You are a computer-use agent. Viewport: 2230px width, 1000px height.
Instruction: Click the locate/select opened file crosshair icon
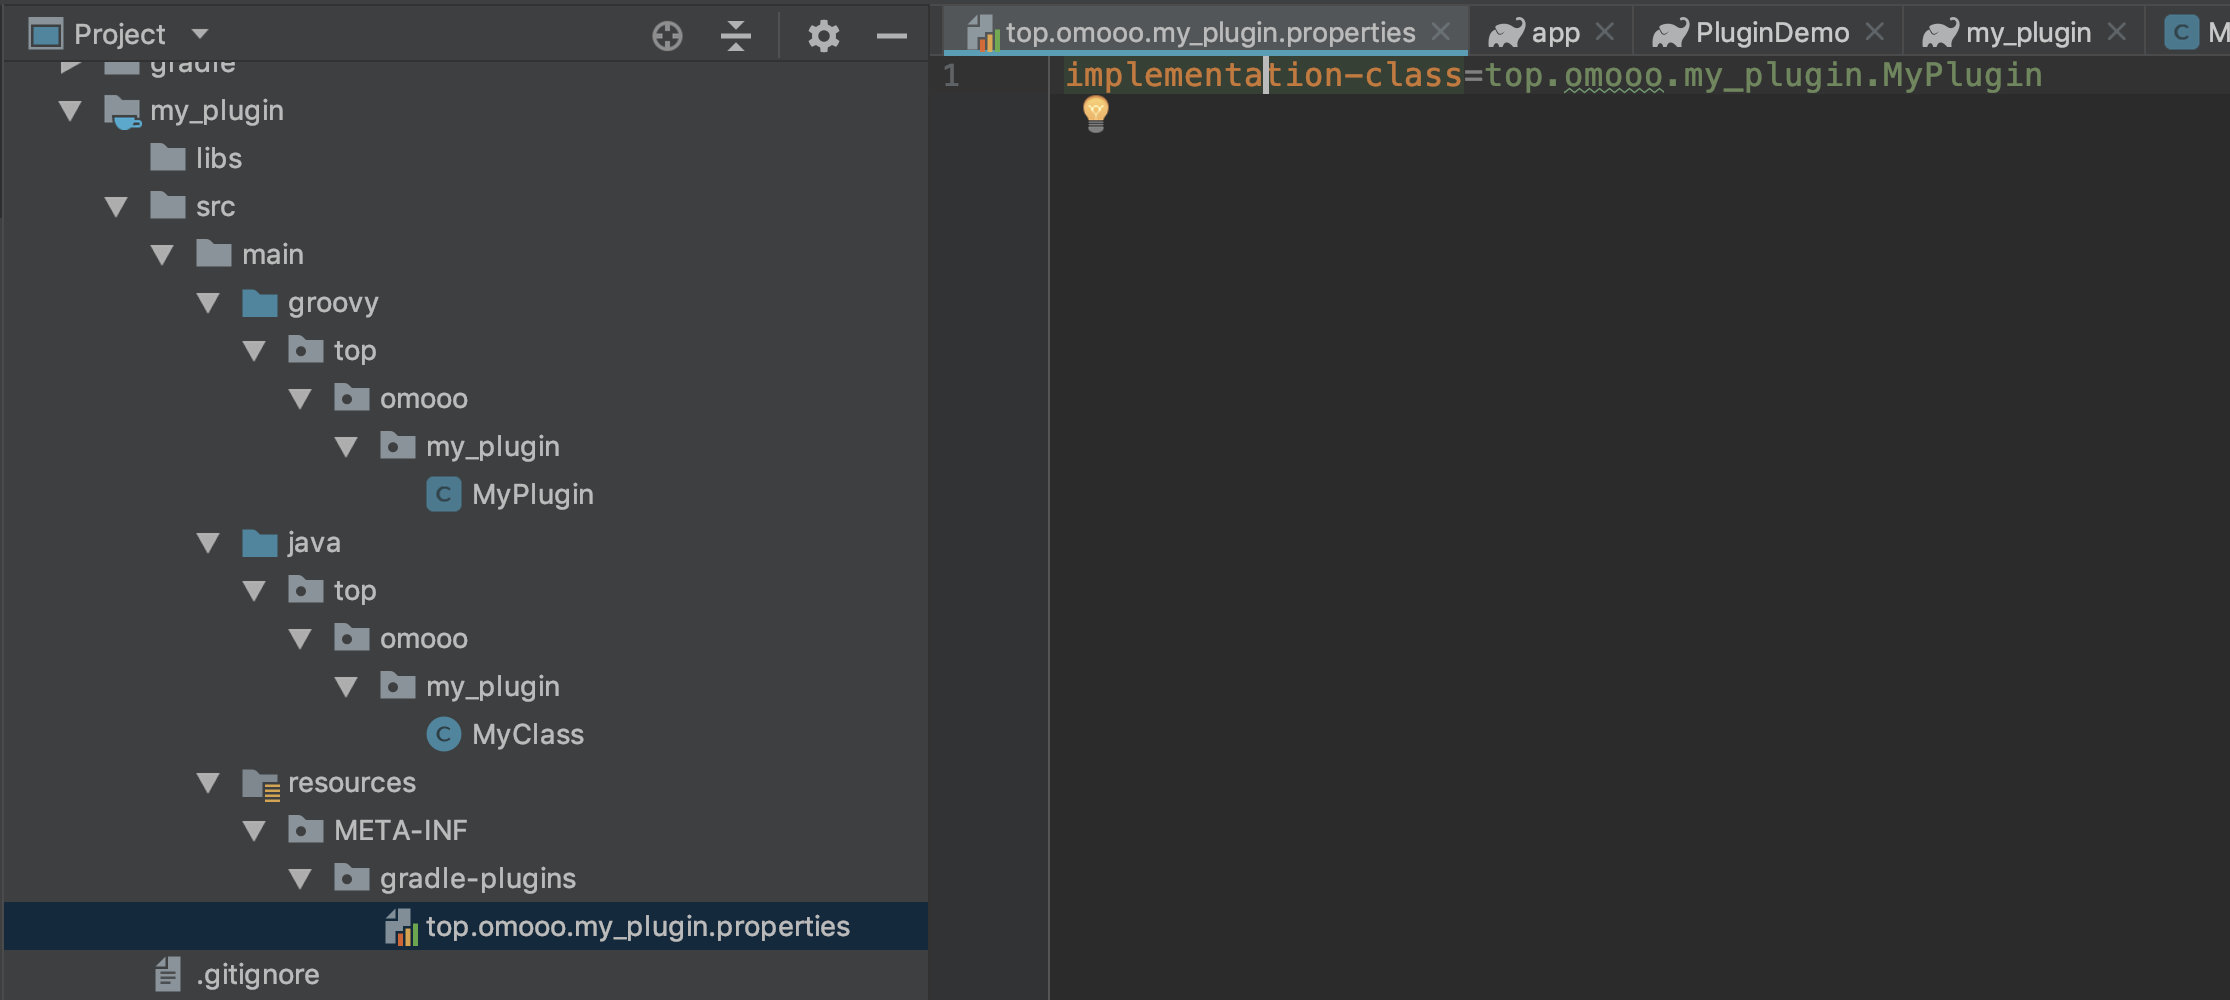coord(667,36)
